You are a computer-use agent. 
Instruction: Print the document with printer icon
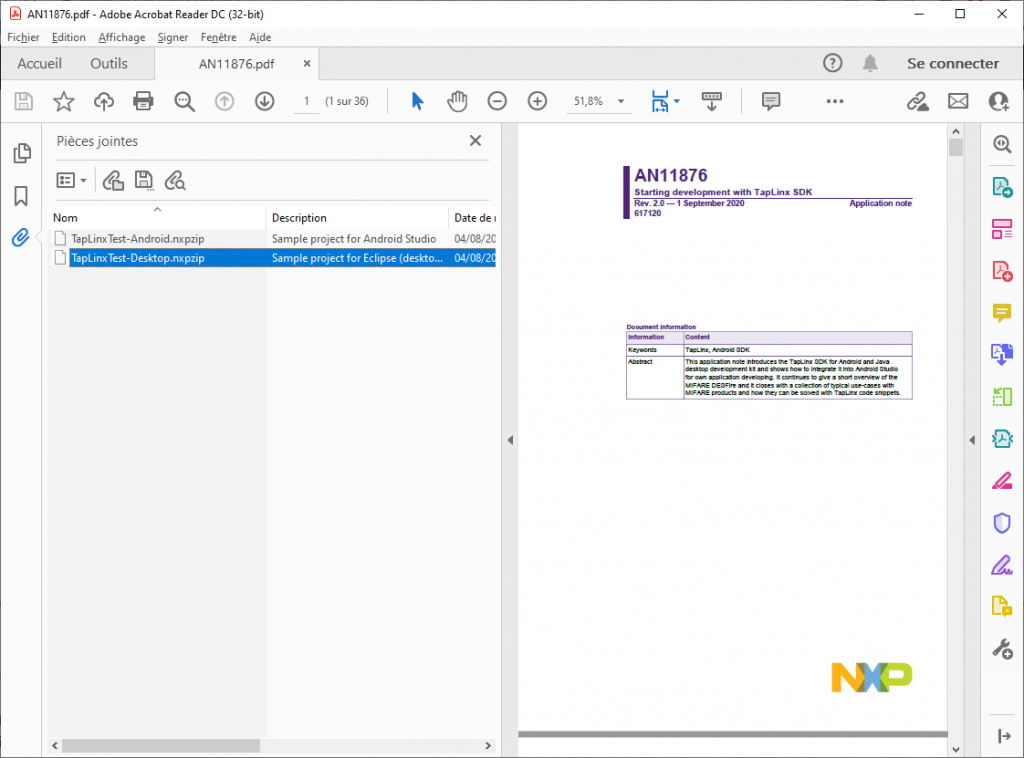(x=143, y=101)
